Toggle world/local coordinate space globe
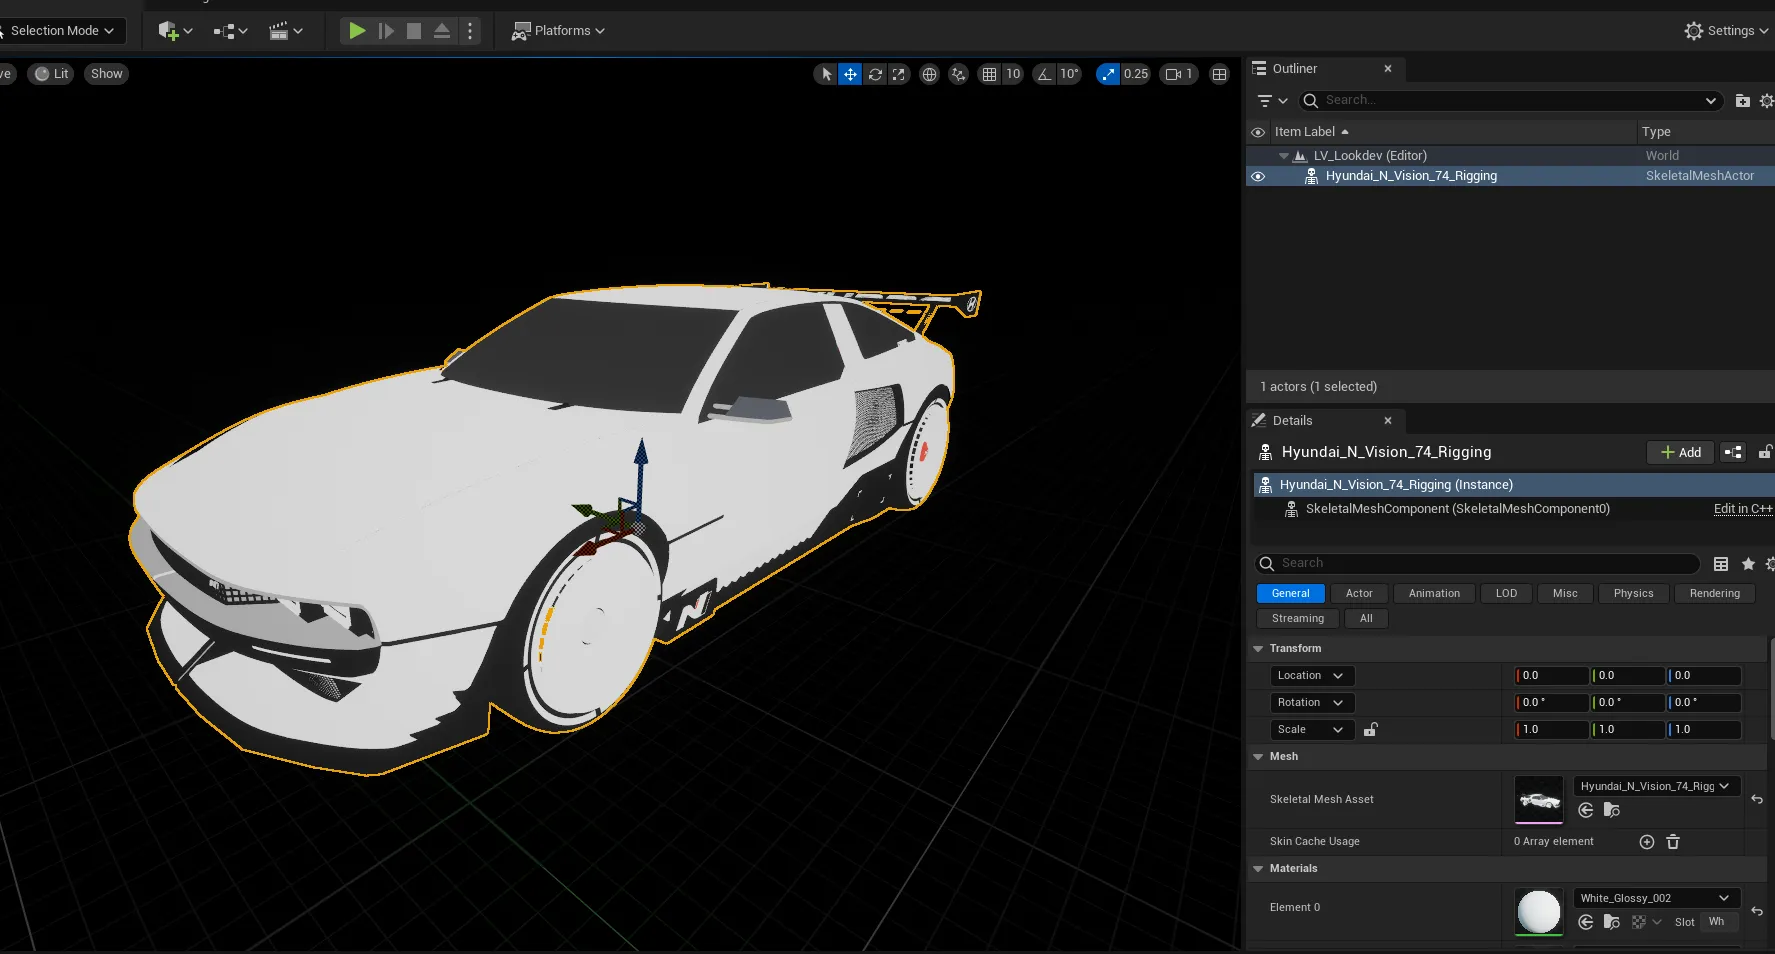The image size is (1775, 954). pyautogui.click(x=929, y=74)
